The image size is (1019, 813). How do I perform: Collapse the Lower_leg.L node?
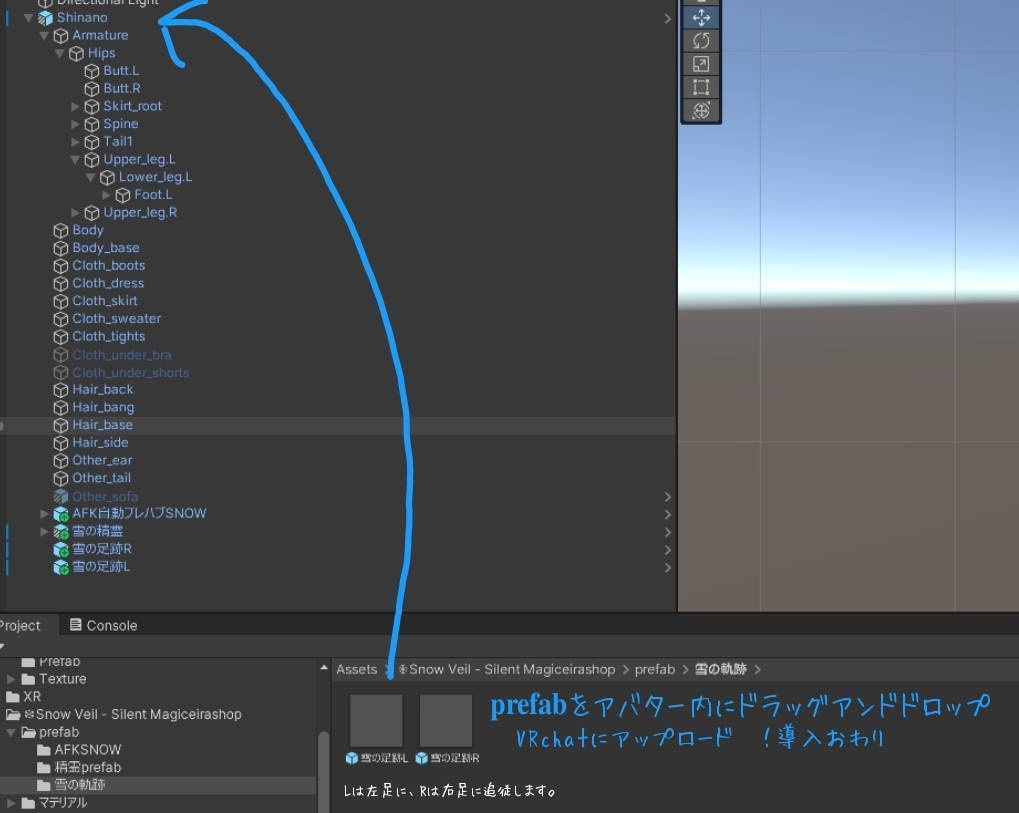[91, 177]
